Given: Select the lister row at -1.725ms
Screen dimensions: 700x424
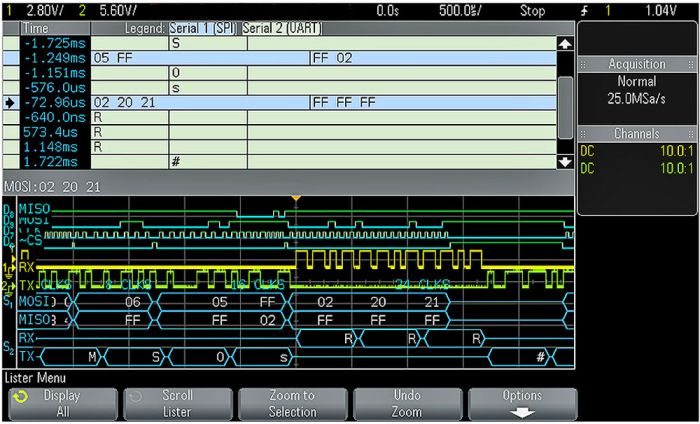Looking at the screenshot, I should click(x=279, y=43).
